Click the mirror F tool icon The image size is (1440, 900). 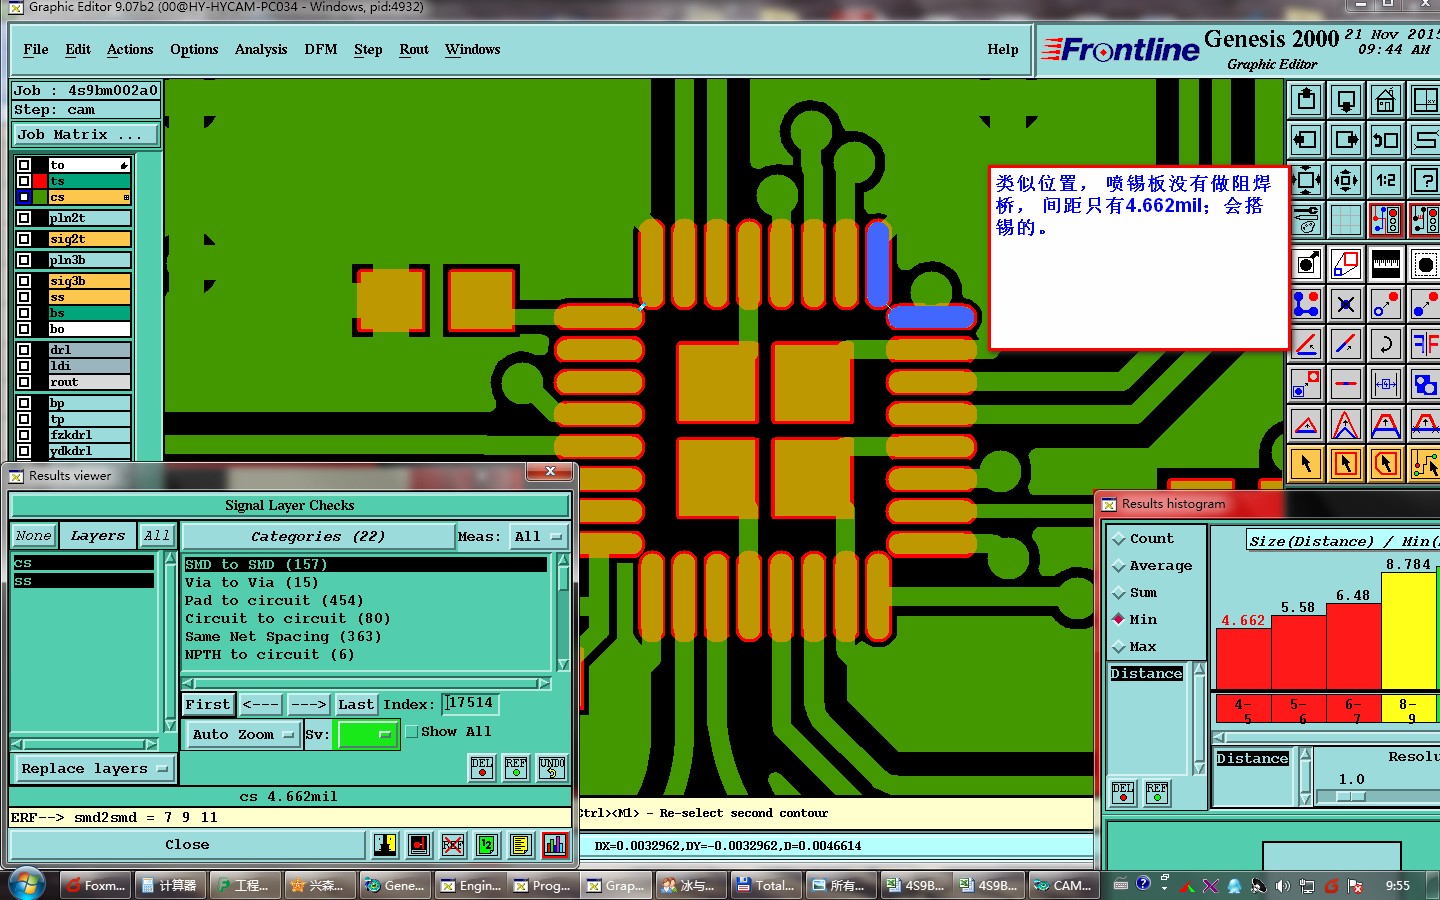1425,345
